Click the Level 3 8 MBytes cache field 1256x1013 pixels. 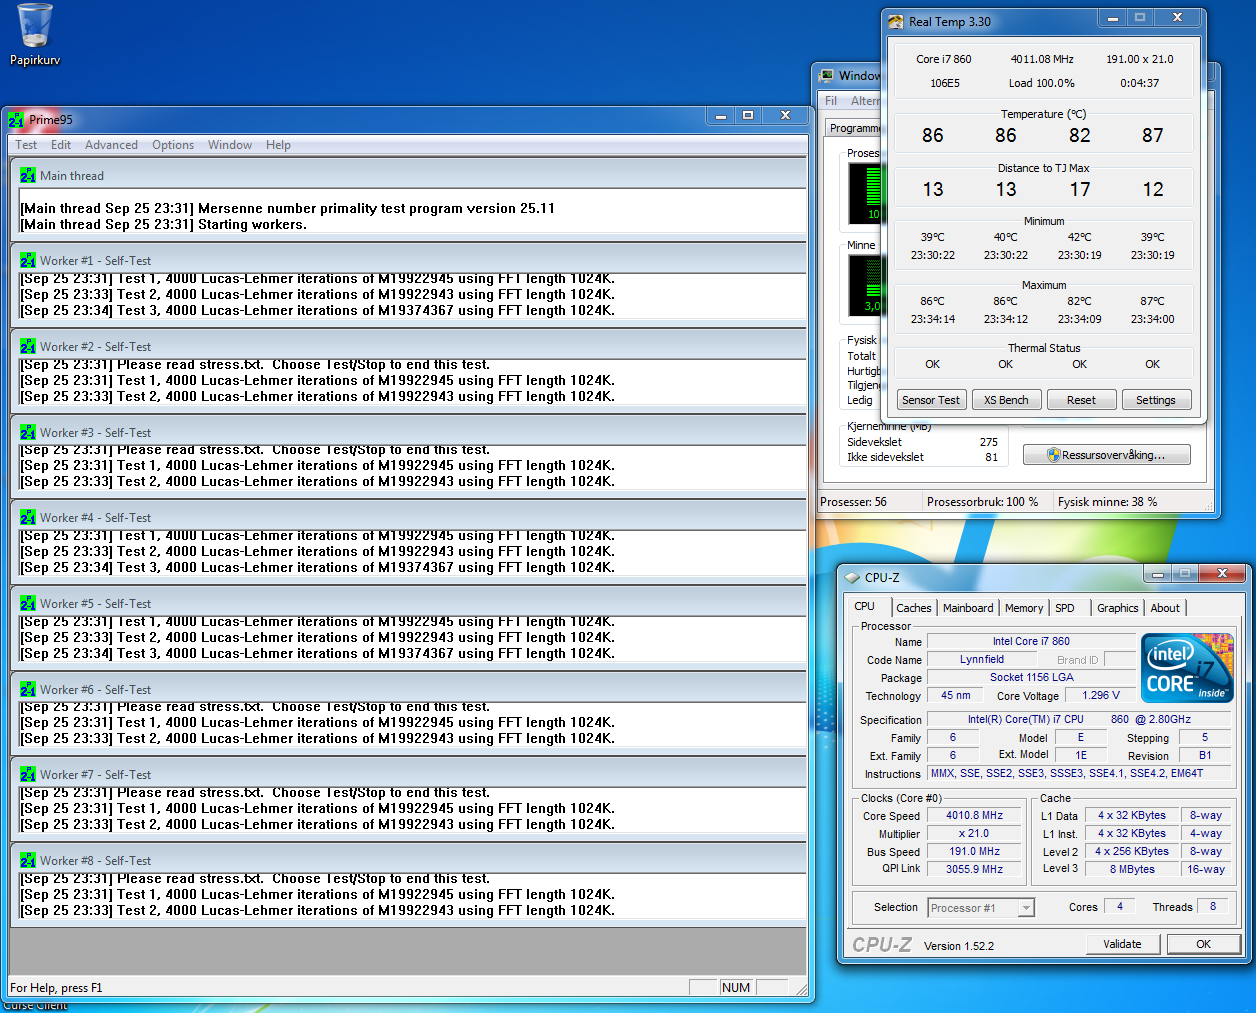pos(1131,869)
